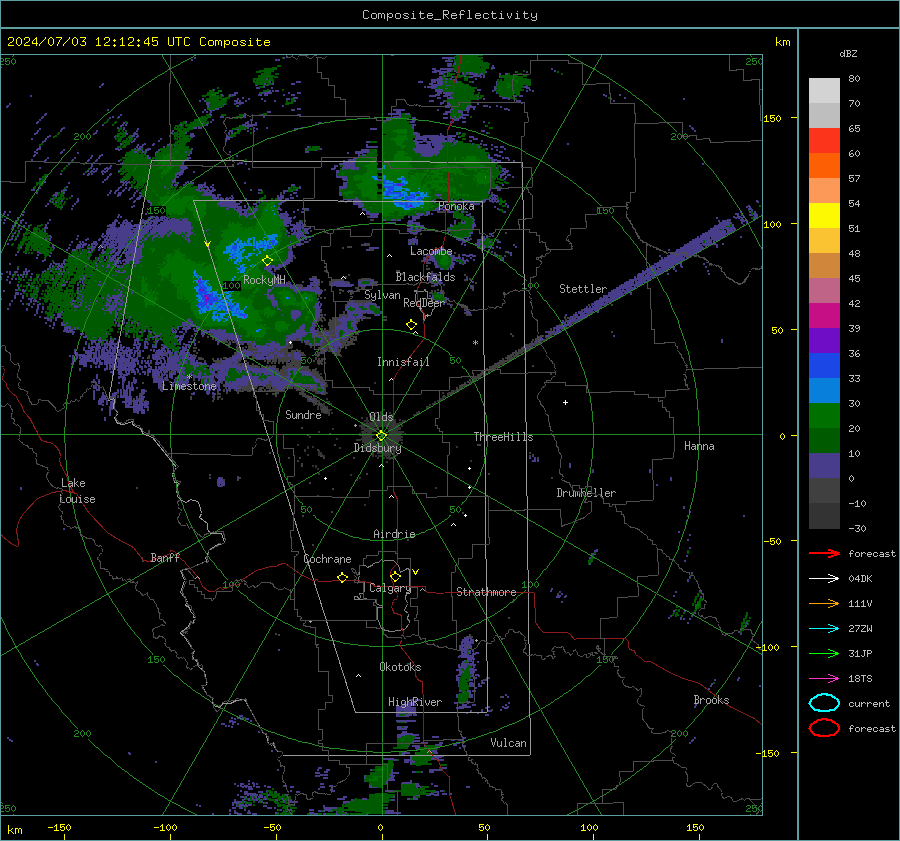Click the bright green 30–20 dBZ swatch
This screenshot has width=900, height=841.
[824, 416]
